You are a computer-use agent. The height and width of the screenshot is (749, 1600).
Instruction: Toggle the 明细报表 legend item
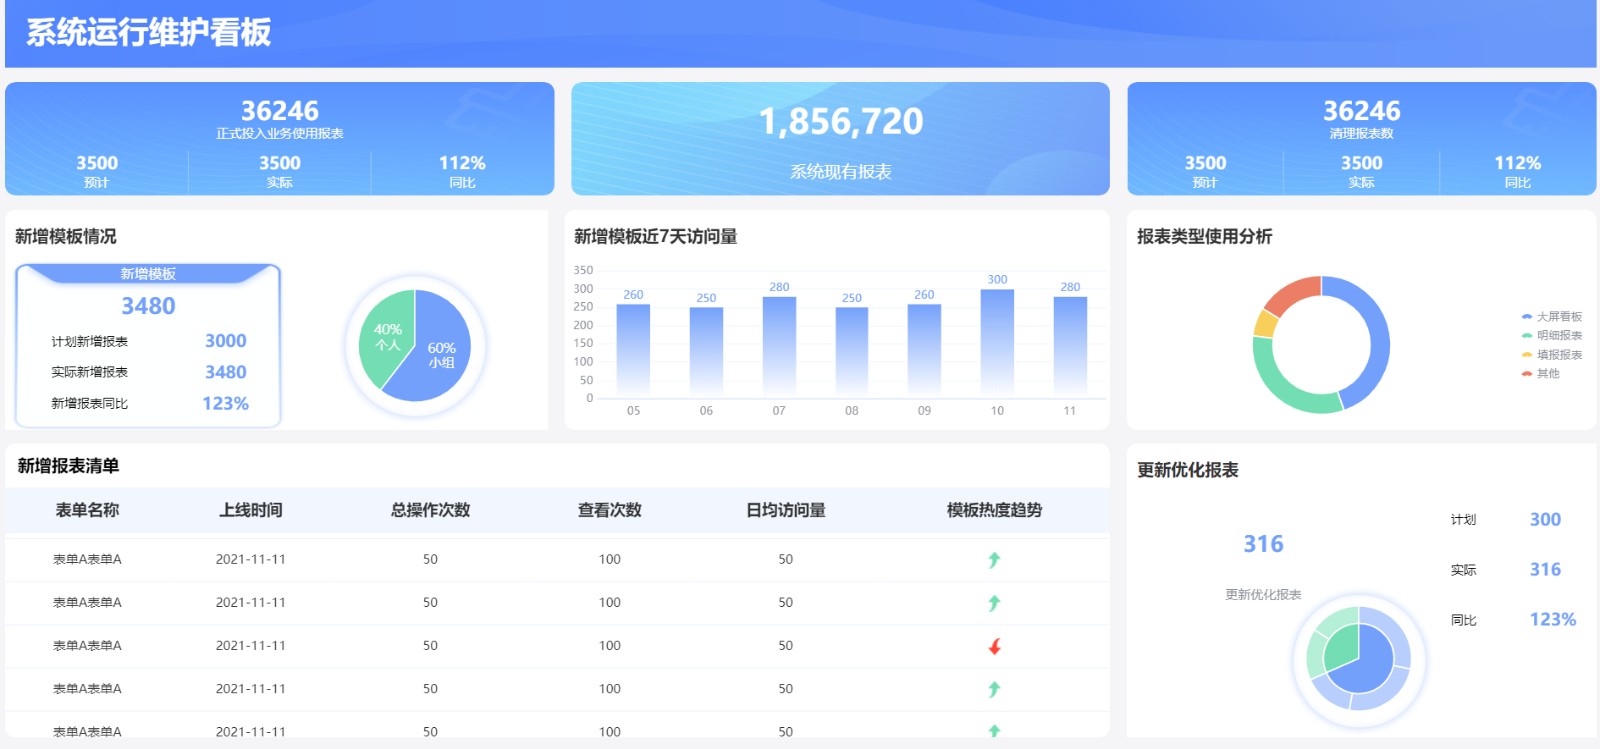point(1552,336)
